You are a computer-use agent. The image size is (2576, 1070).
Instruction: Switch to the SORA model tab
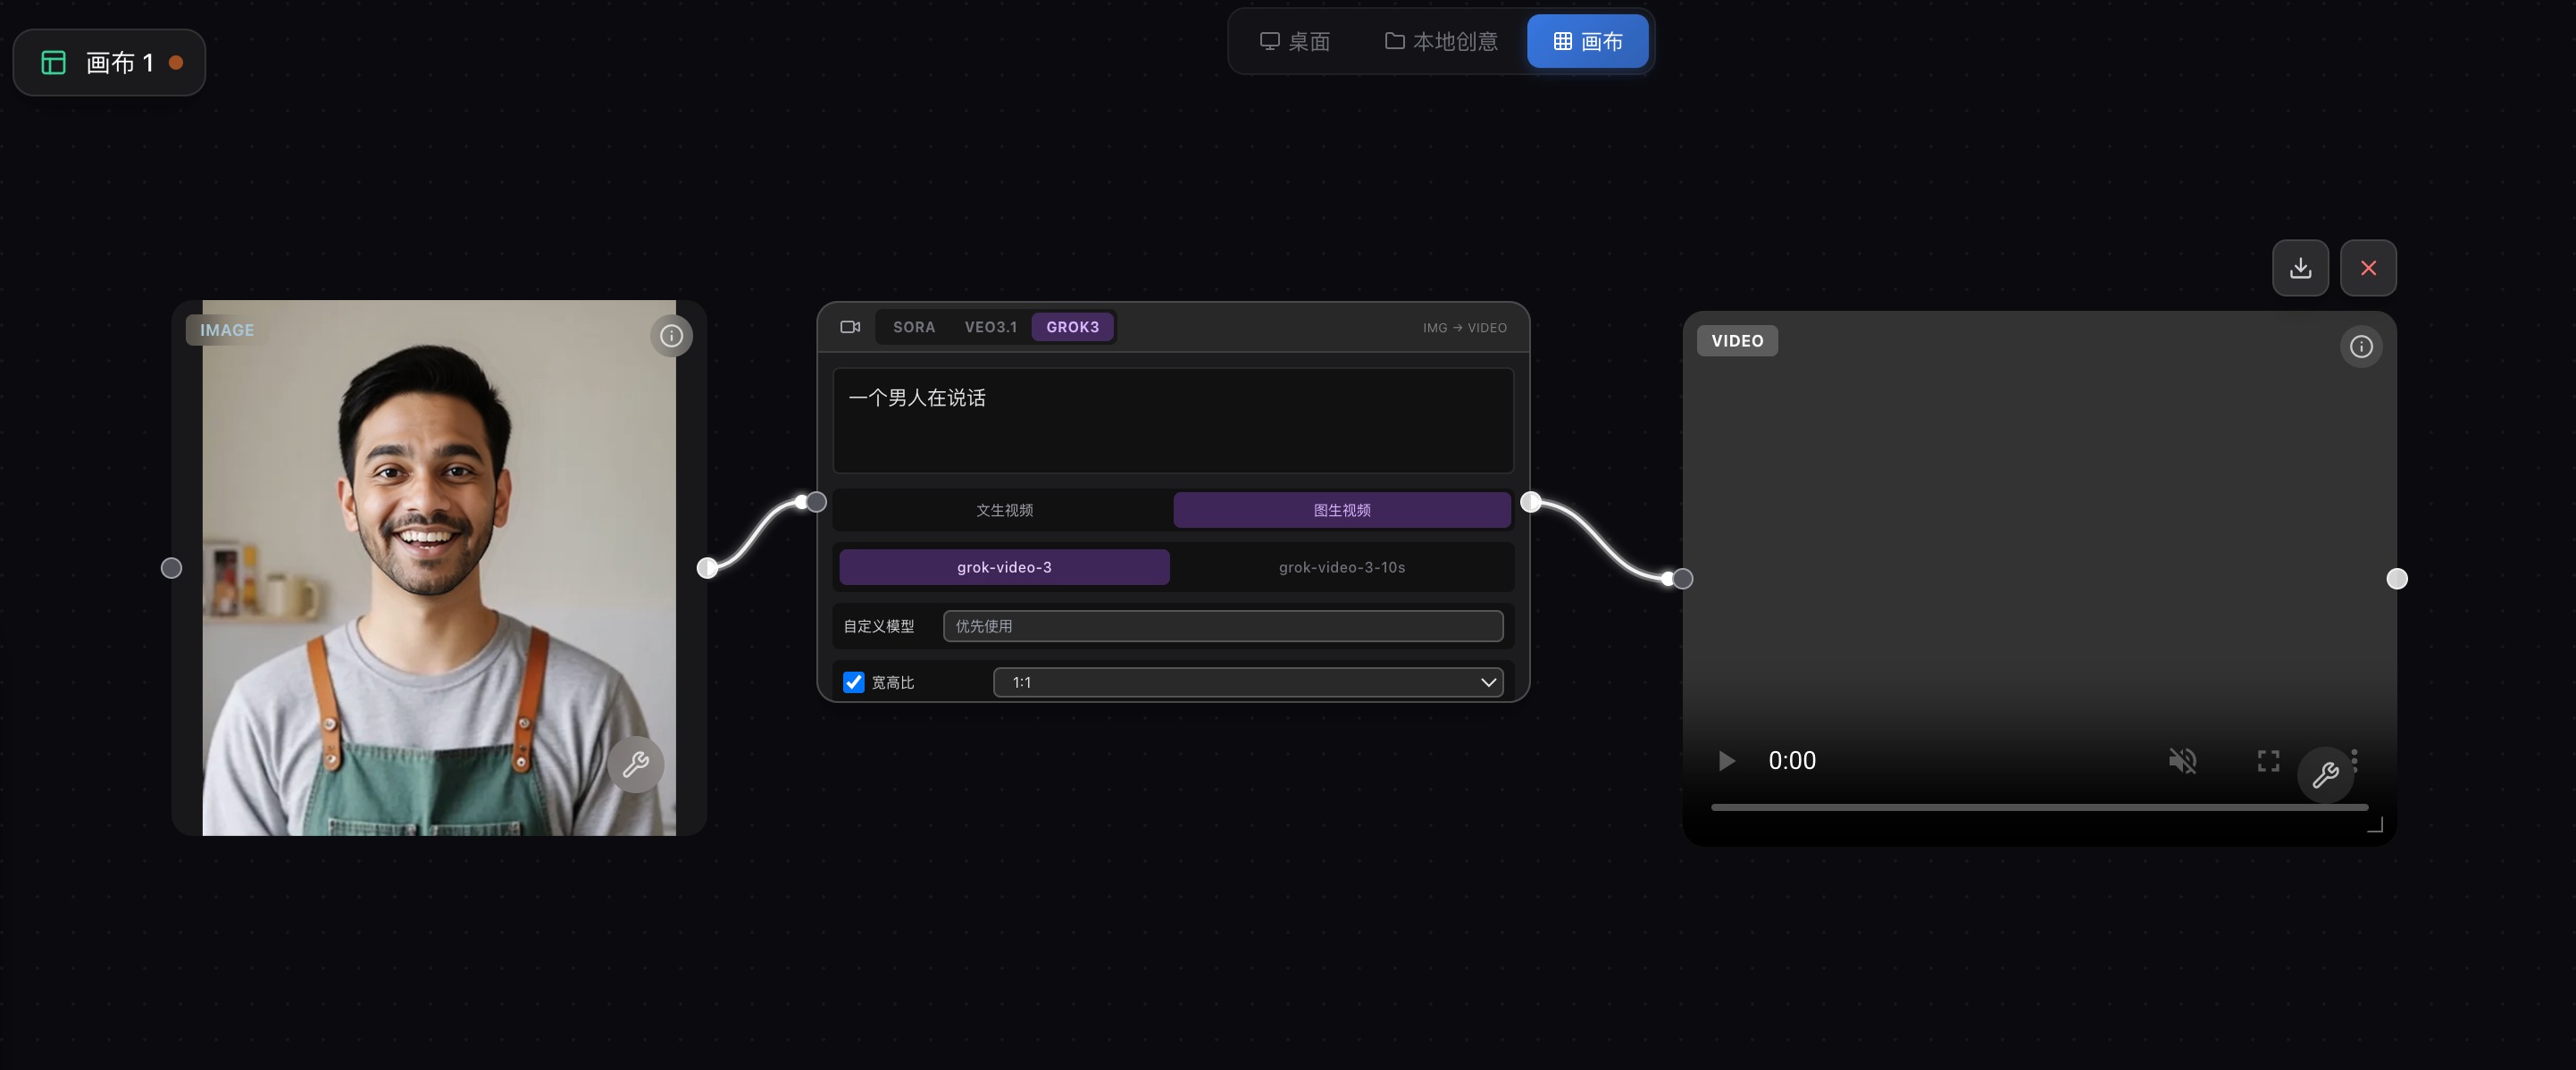[x=913, y=327]
